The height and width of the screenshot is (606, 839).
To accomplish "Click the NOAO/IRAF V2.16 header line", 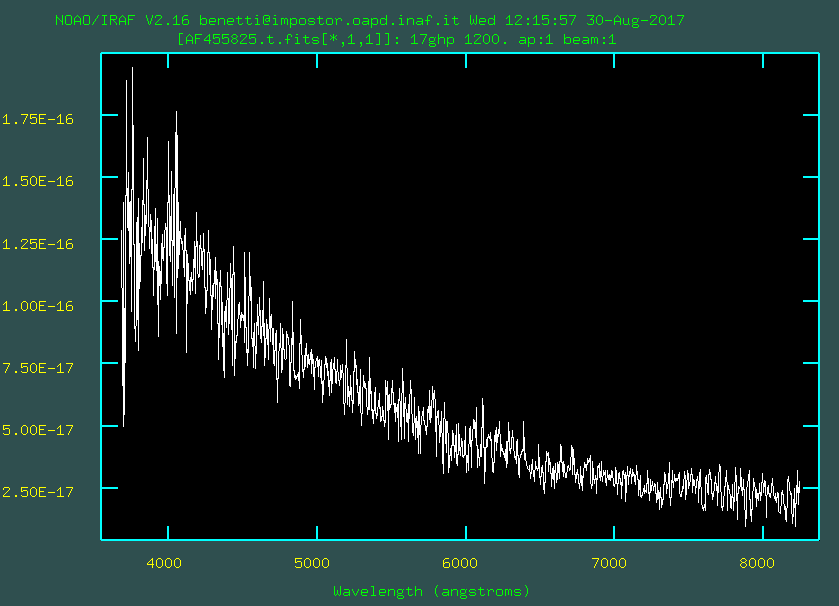I will (370, 21).
